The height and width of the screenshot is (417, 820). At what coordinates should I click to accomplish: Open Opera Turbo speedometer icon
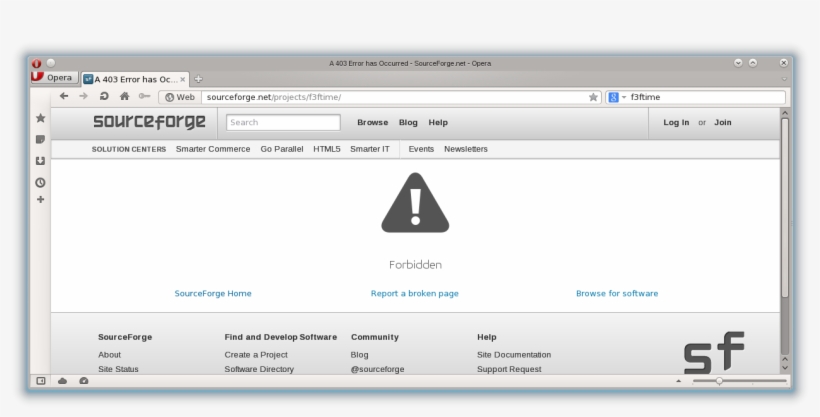coord(84,381)
